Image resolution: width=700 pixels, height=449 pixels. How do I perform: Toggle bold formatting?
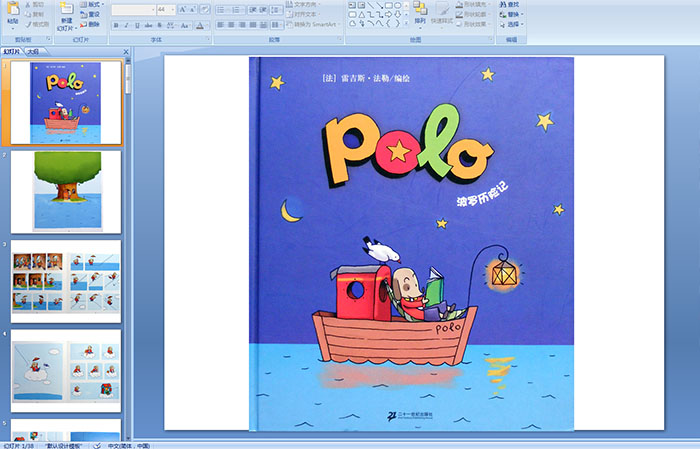pyautogui.click(x=117, y=25)
